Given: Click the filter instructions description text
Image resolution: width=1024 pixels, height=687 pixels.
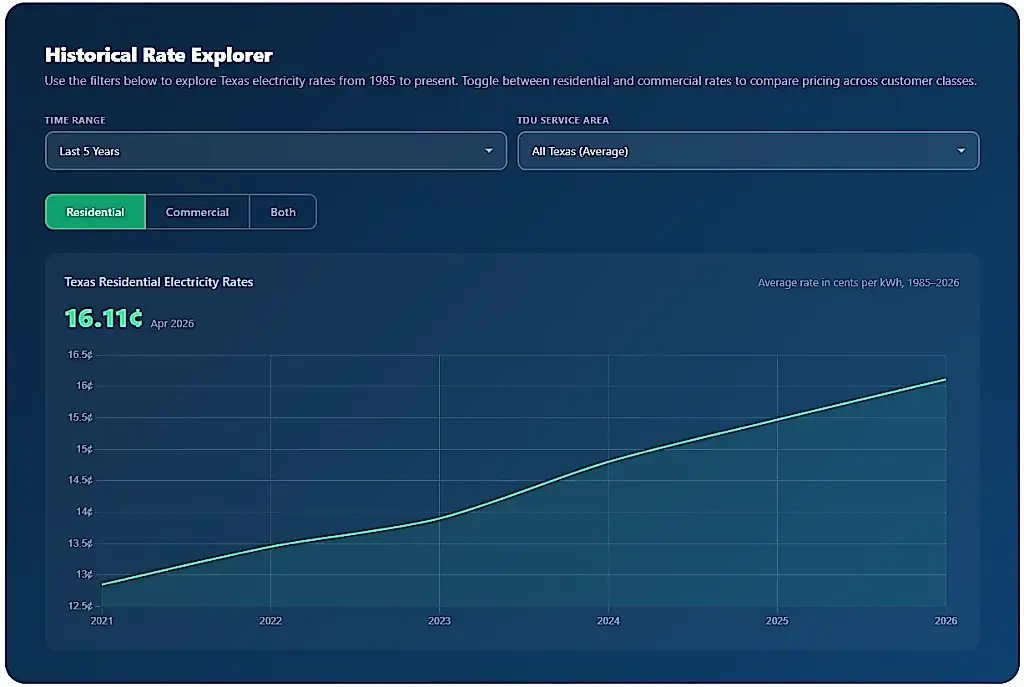Looking at the screenshot, I should 511,81.
